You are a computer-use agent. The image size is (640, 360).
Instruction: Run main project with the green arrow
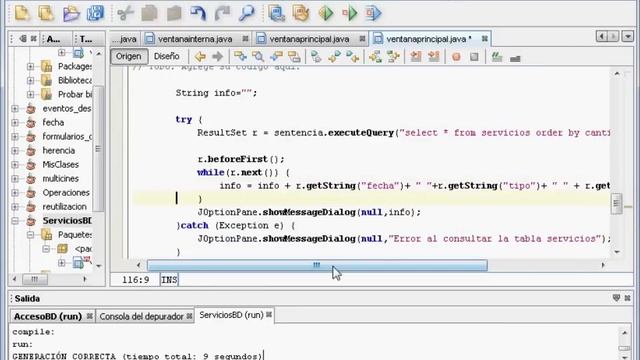(326, 13)
